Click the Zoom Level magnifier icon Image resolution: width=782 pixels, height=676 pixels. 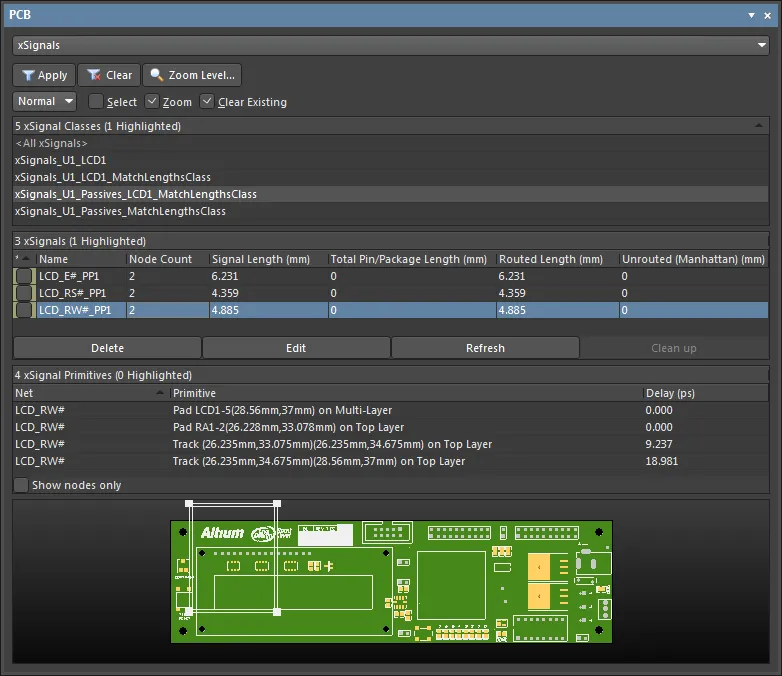(156, 75)
